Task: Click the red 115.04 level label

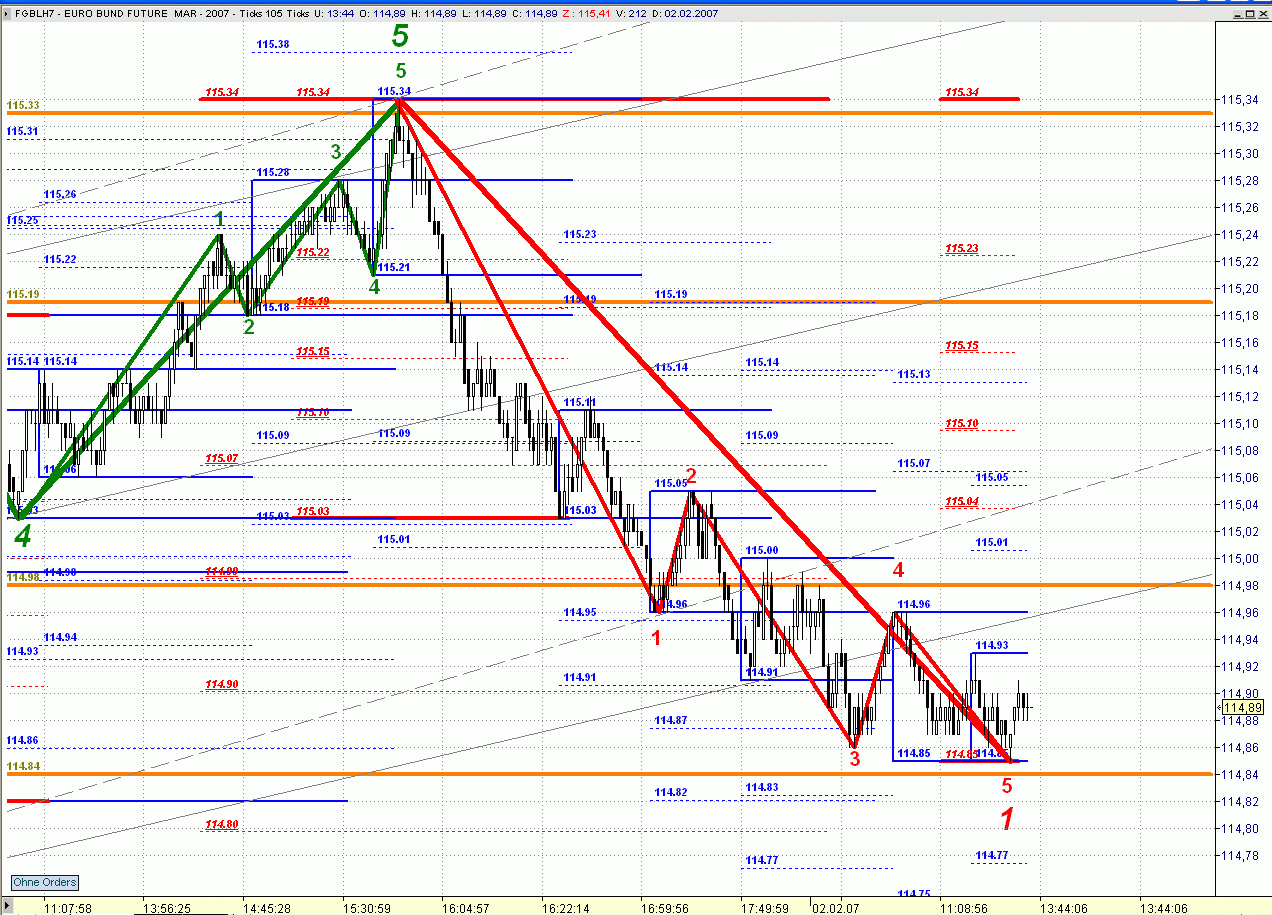Action: coord(962,501)
